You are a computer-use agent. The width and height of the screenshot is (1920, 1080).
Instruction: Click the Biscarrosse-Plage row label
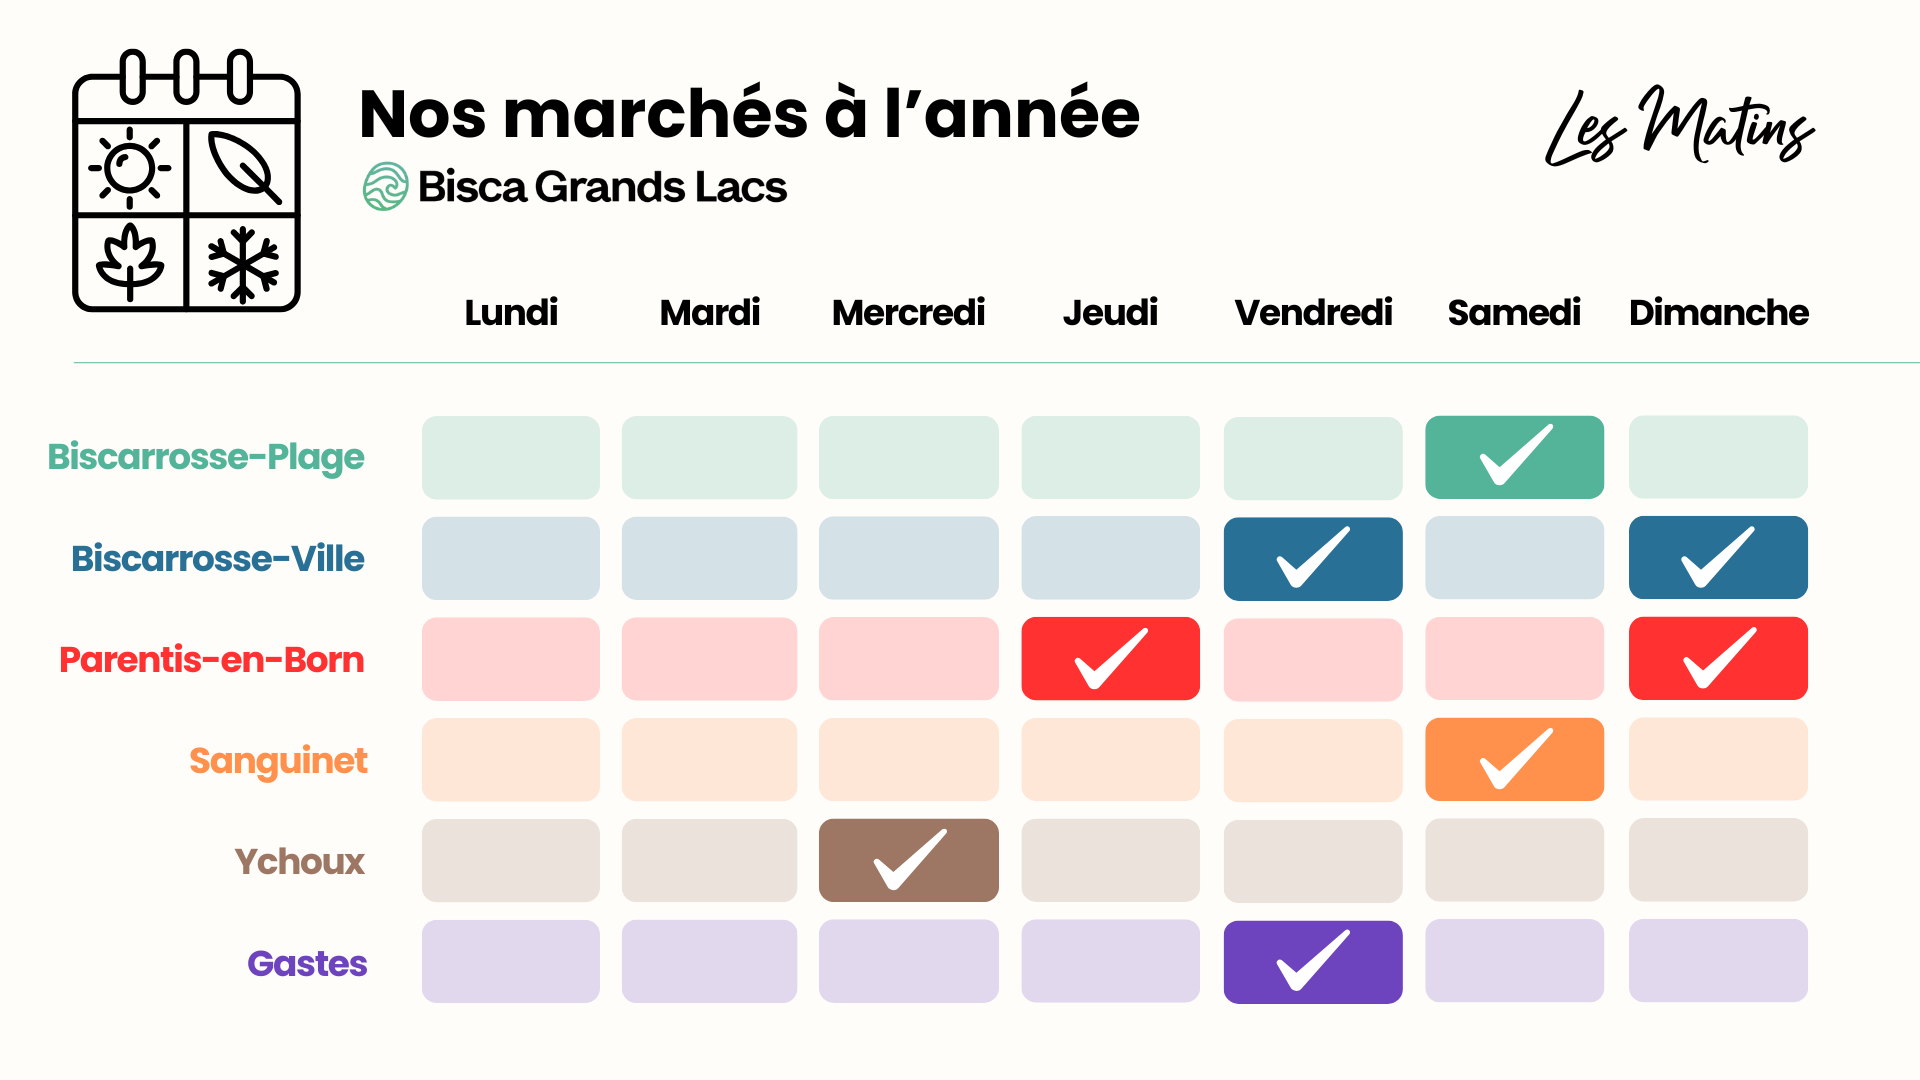pyautogui.click(x=206, y=457)
